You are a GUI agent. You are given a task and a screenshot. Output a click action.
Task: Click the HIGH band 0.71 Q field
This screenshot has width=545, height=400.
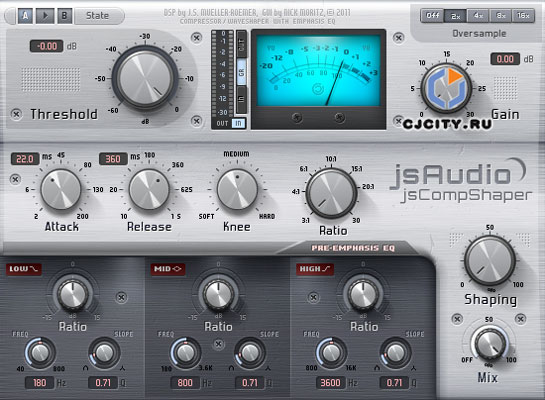coord(394,383)
